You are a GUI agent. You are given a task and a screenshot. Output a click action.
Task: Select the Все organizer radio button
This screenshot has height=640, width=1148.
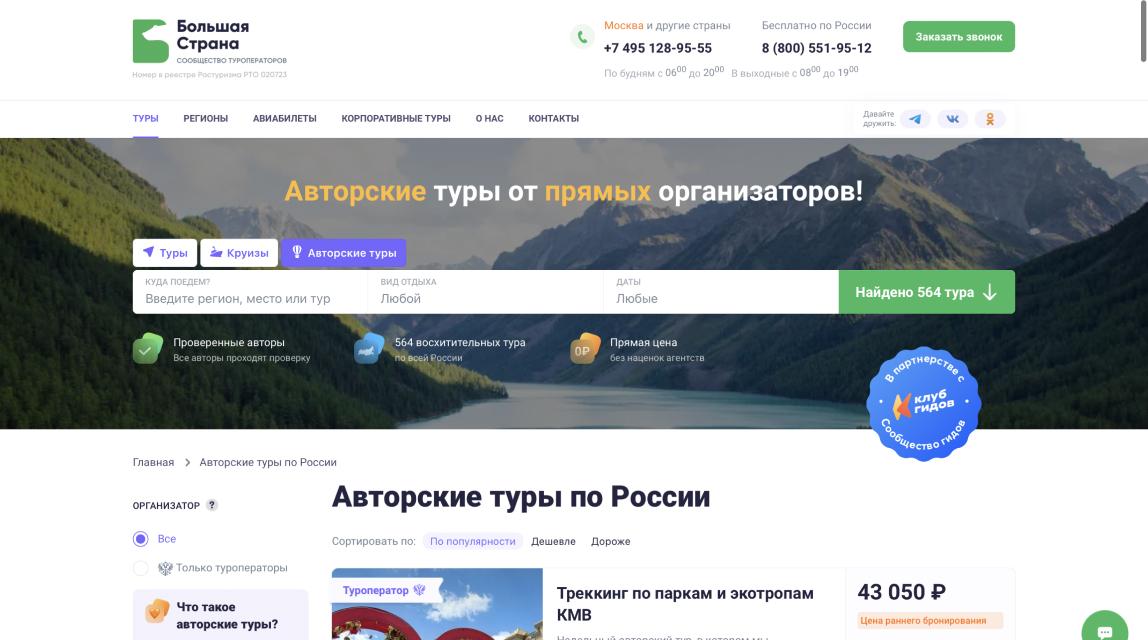[141, 539]
